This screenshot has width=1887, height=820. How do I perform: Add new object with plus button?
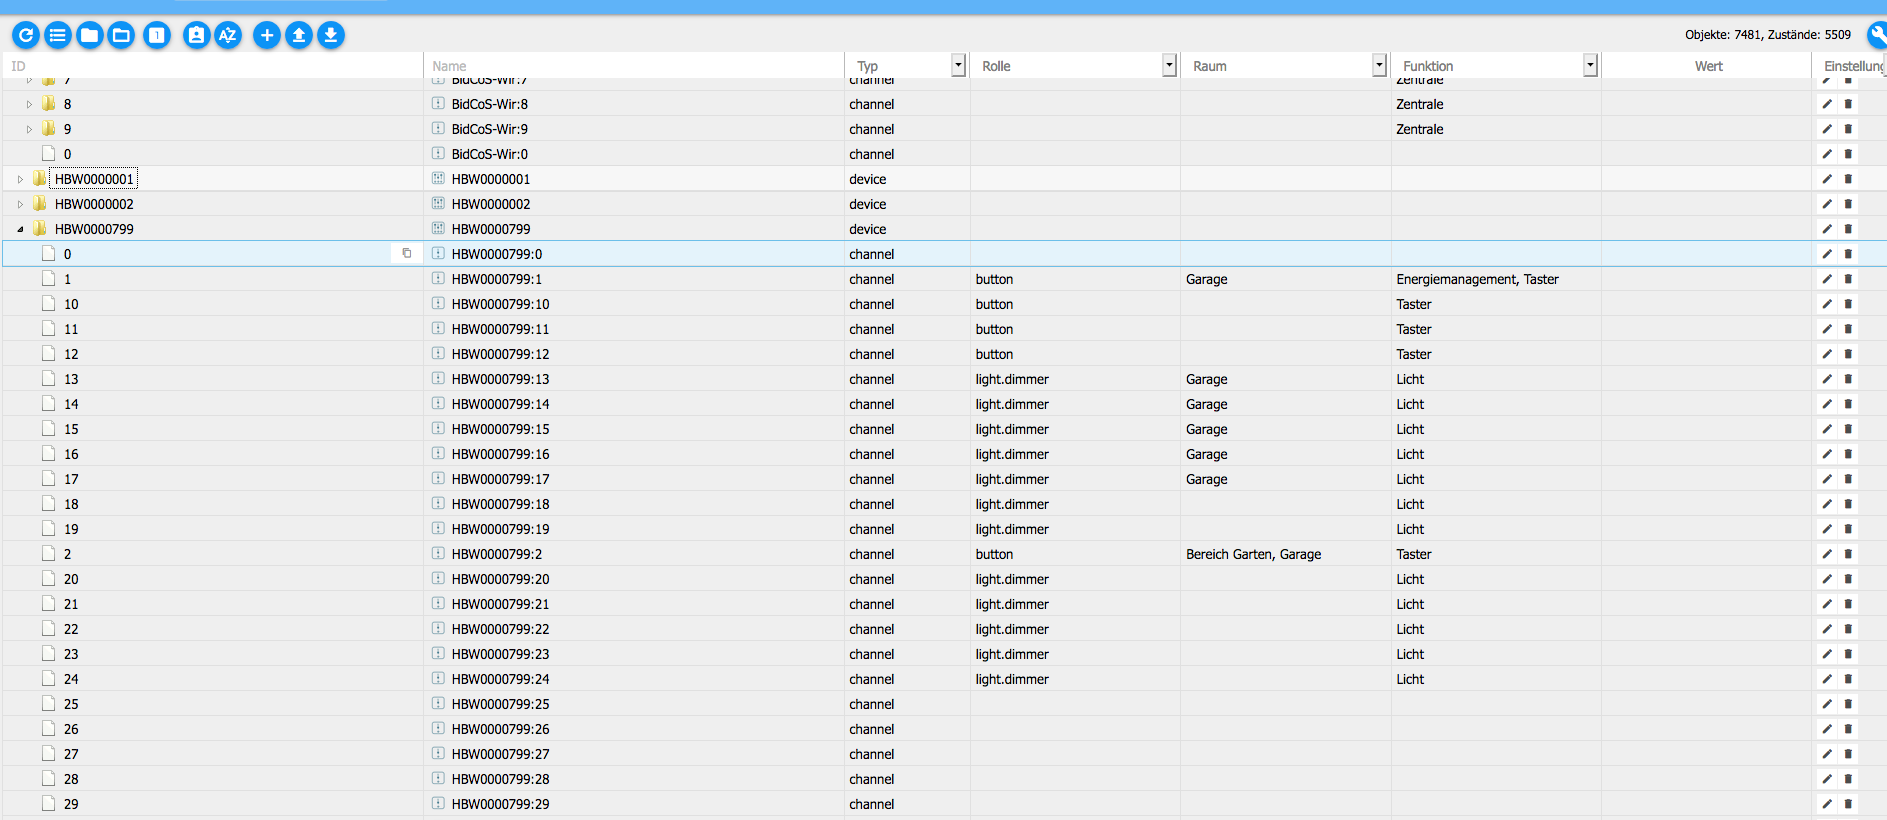267,36
